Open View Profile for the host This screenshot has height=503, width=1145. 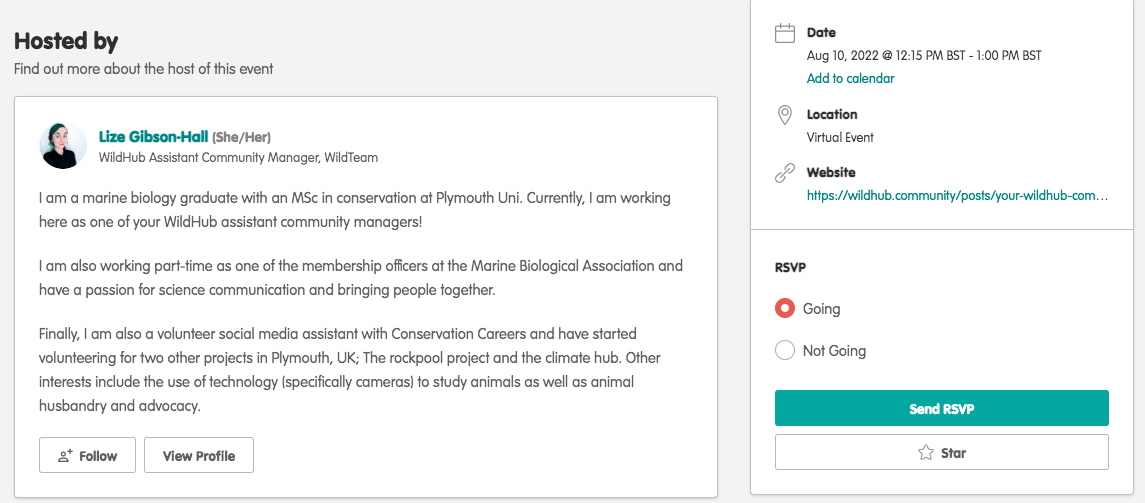(x=199, y=455)
